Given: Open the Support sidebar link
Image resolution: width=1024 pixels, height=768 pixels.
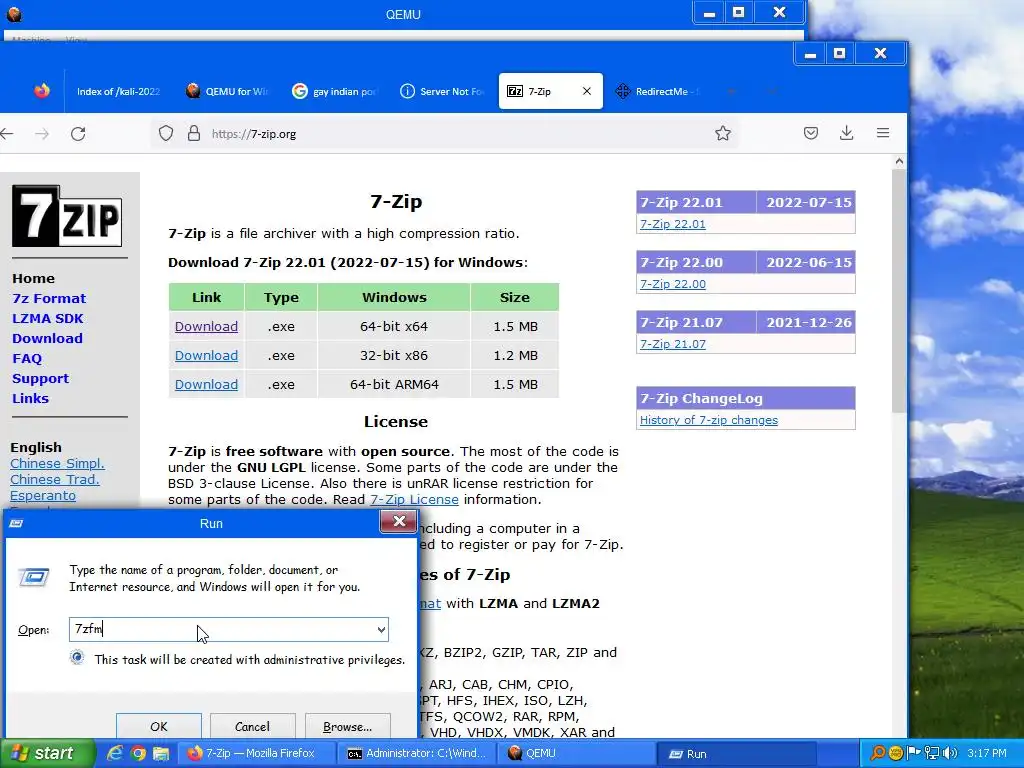Looking at the screenshot, I should [x=40, y=379].
